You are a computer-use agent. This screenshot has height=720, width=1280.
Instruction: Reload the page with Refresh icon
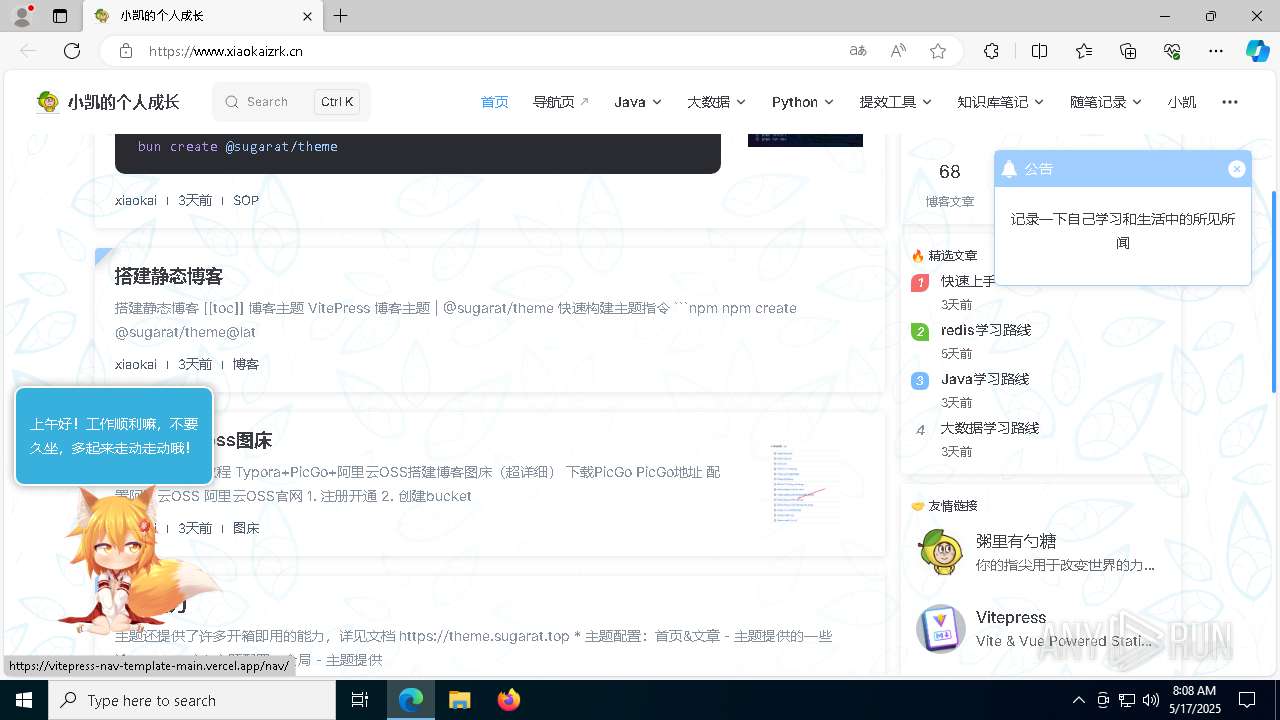[x=72, y=51]
